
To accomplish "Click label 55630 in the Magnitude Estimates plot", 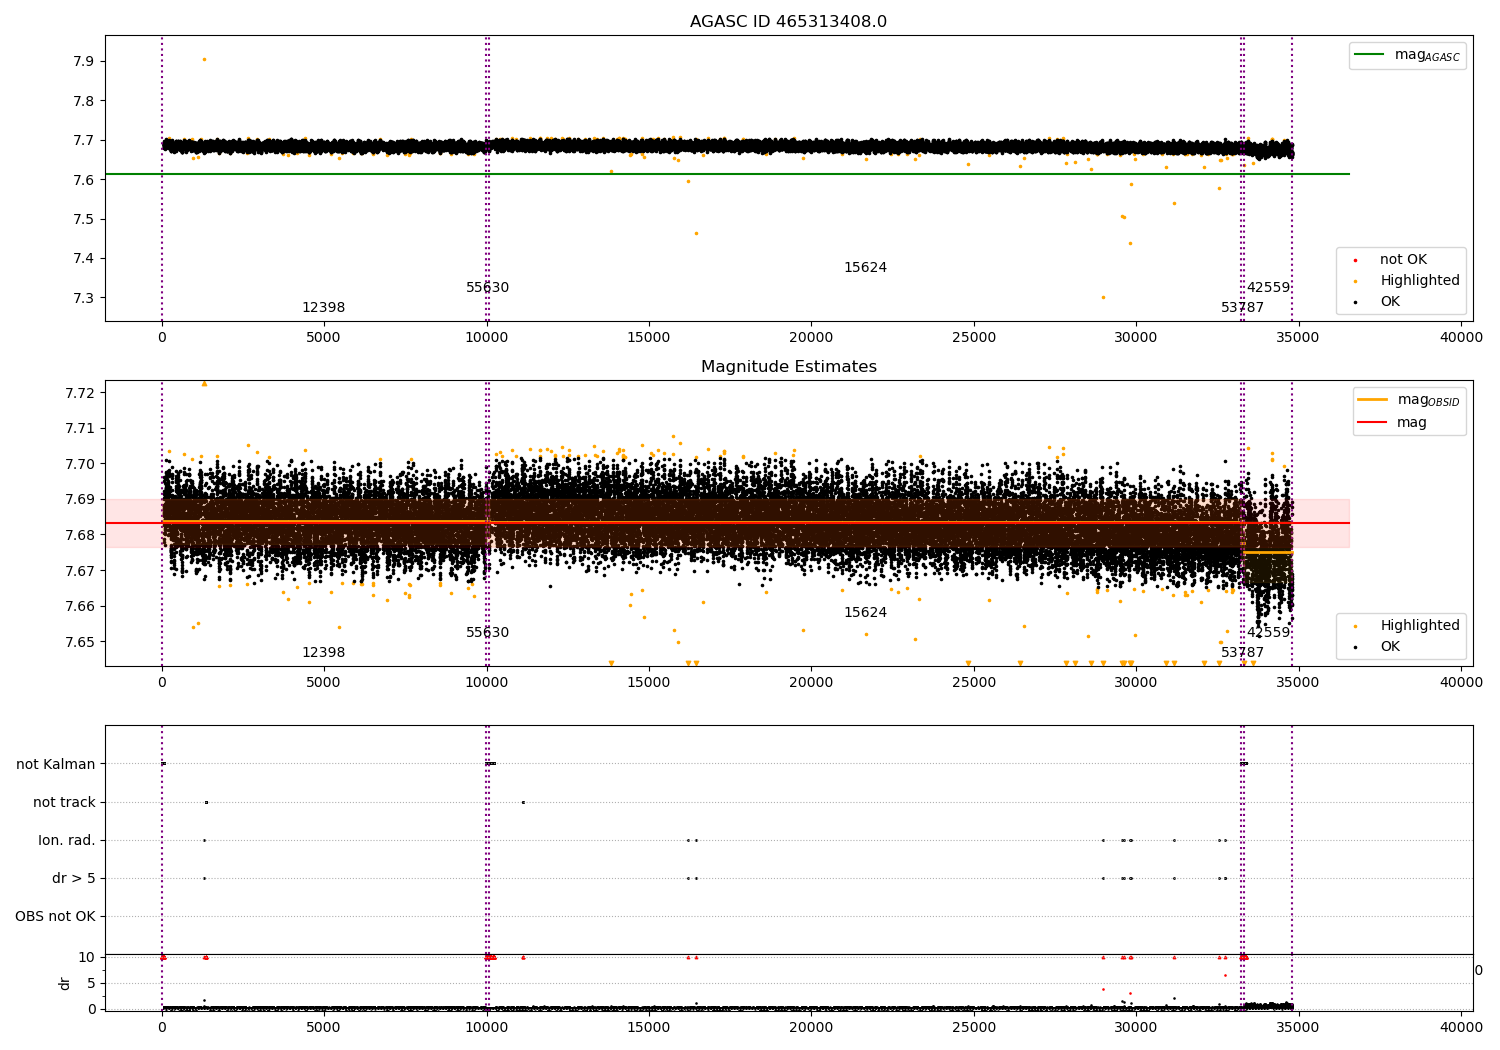I will click(x=488, y=633).
